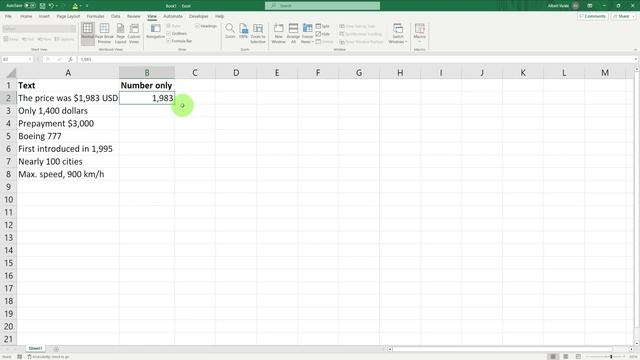This screenshot has height=360, width=640.
Task: Open the Zoom dialog
Action: tap(230, 31)
